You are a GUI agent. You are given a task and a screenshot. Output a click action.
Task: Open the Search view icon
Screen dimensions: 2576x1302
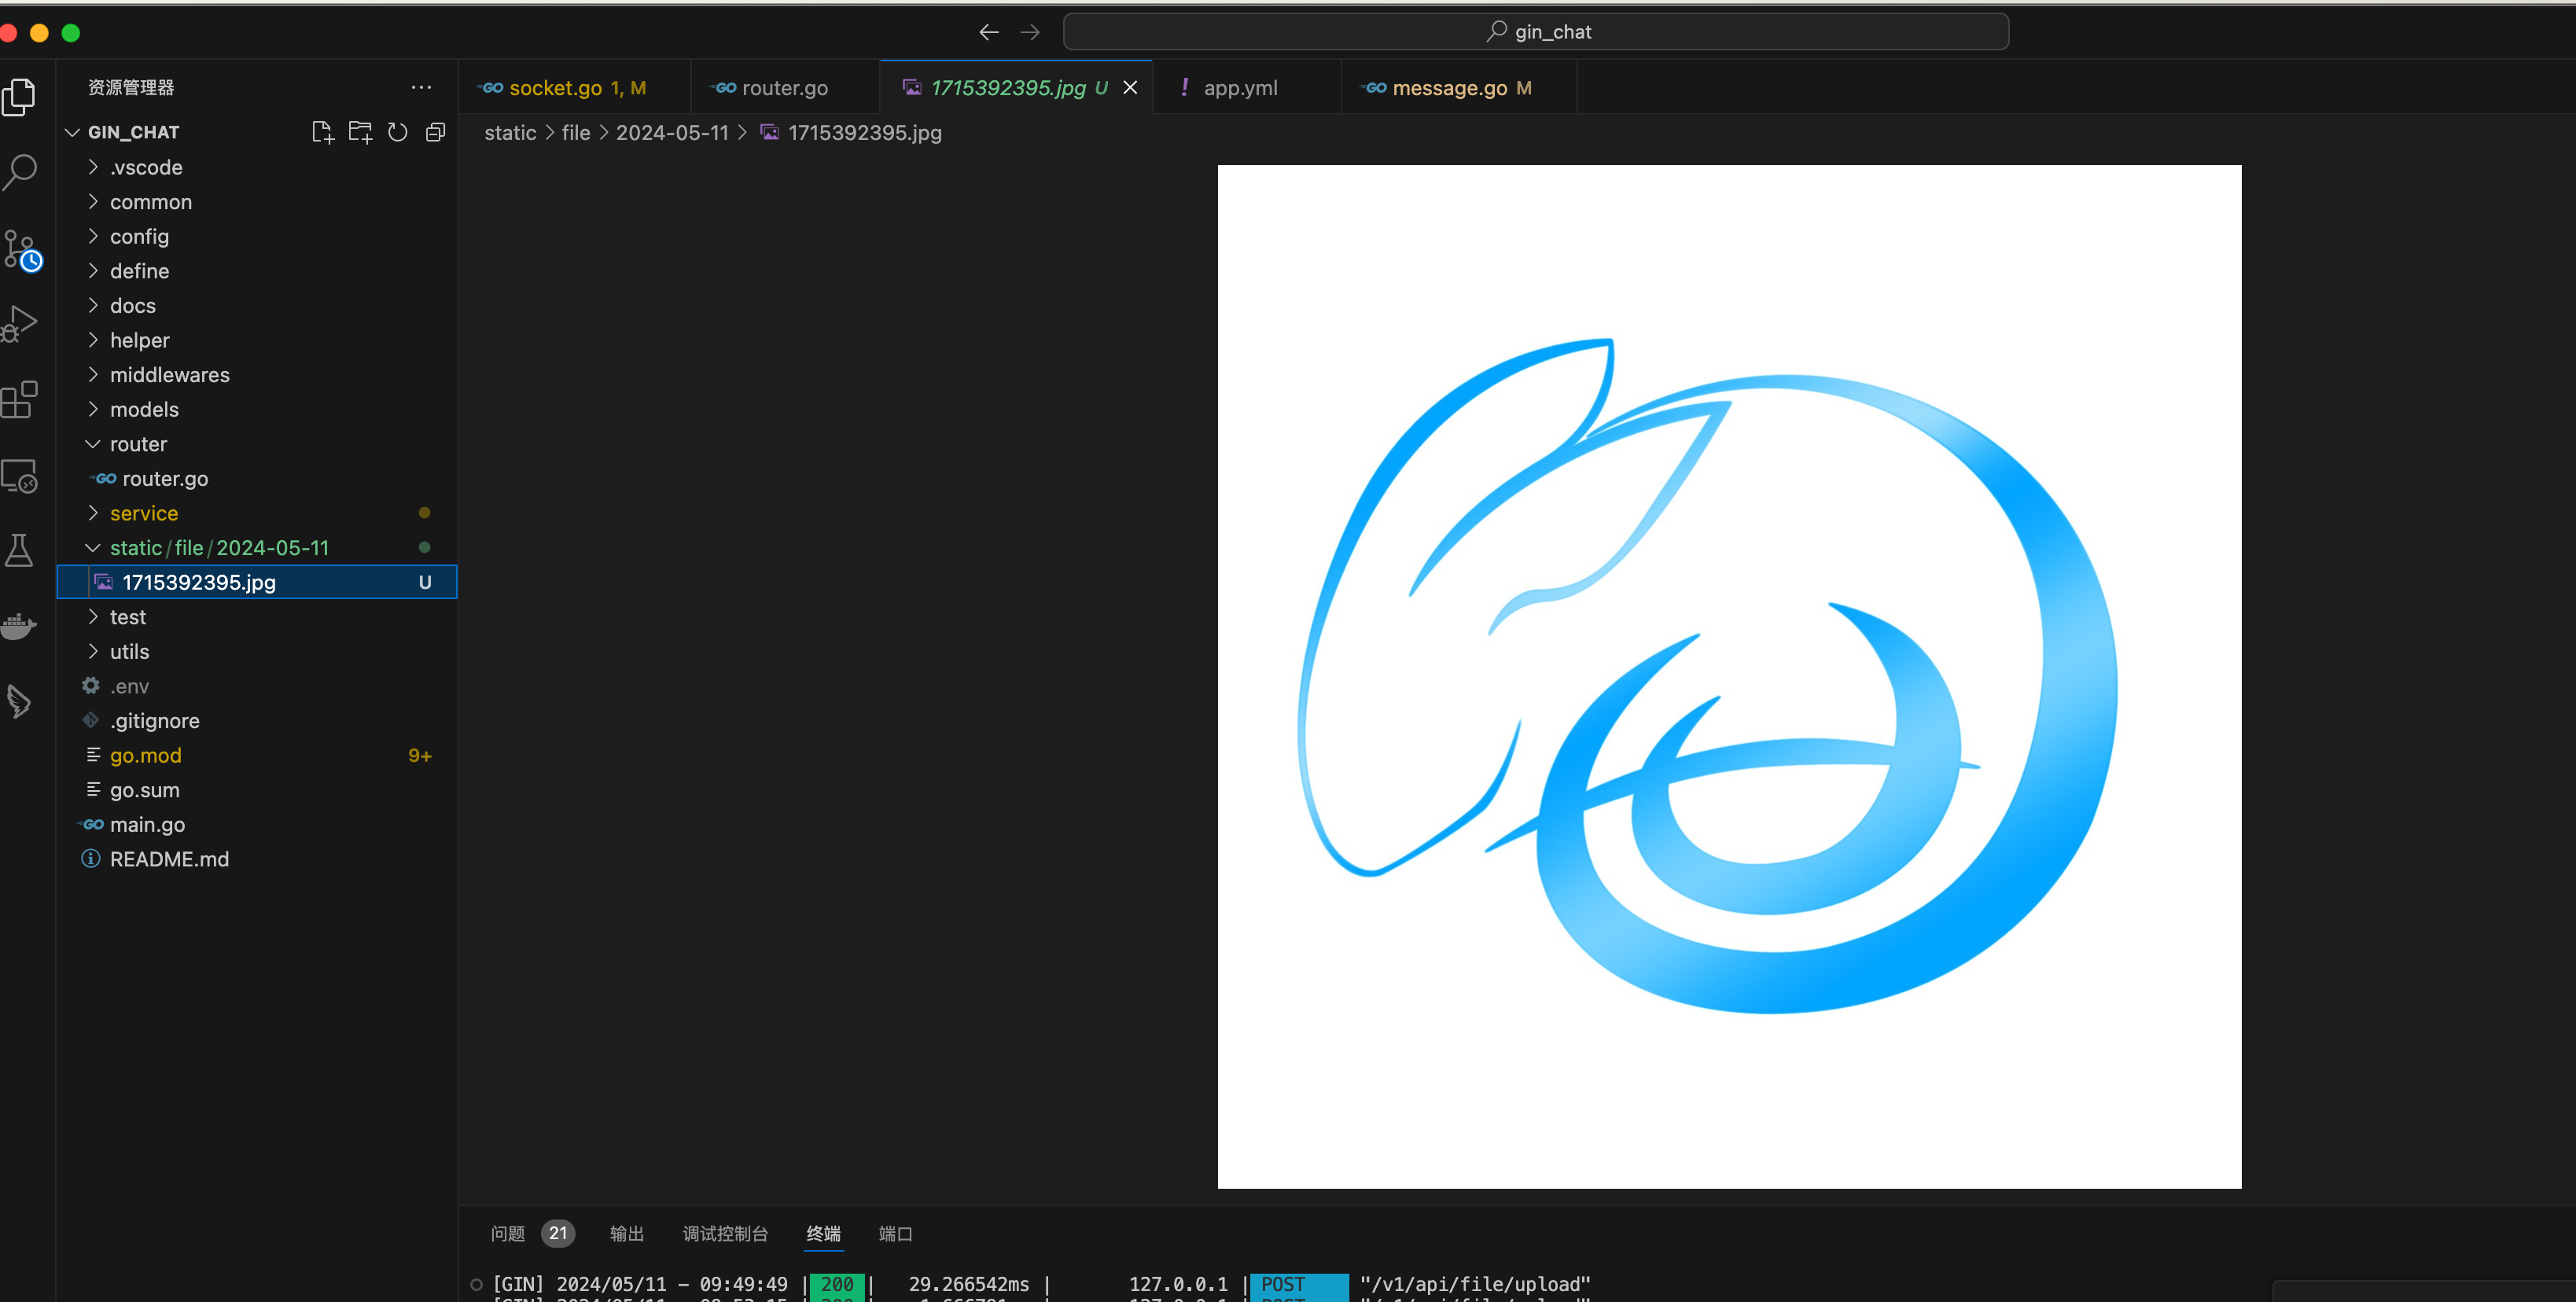coord(19,172)
